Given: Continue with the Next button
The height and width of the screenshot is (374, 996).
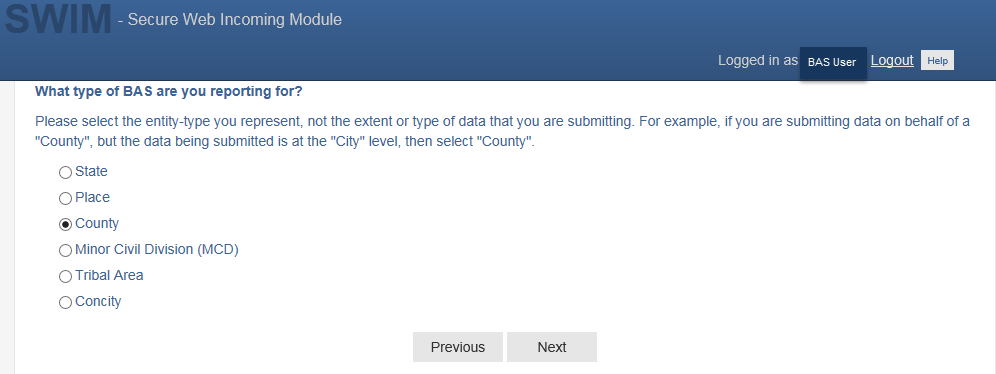Looking at the screenshot, I should point(551,347).
